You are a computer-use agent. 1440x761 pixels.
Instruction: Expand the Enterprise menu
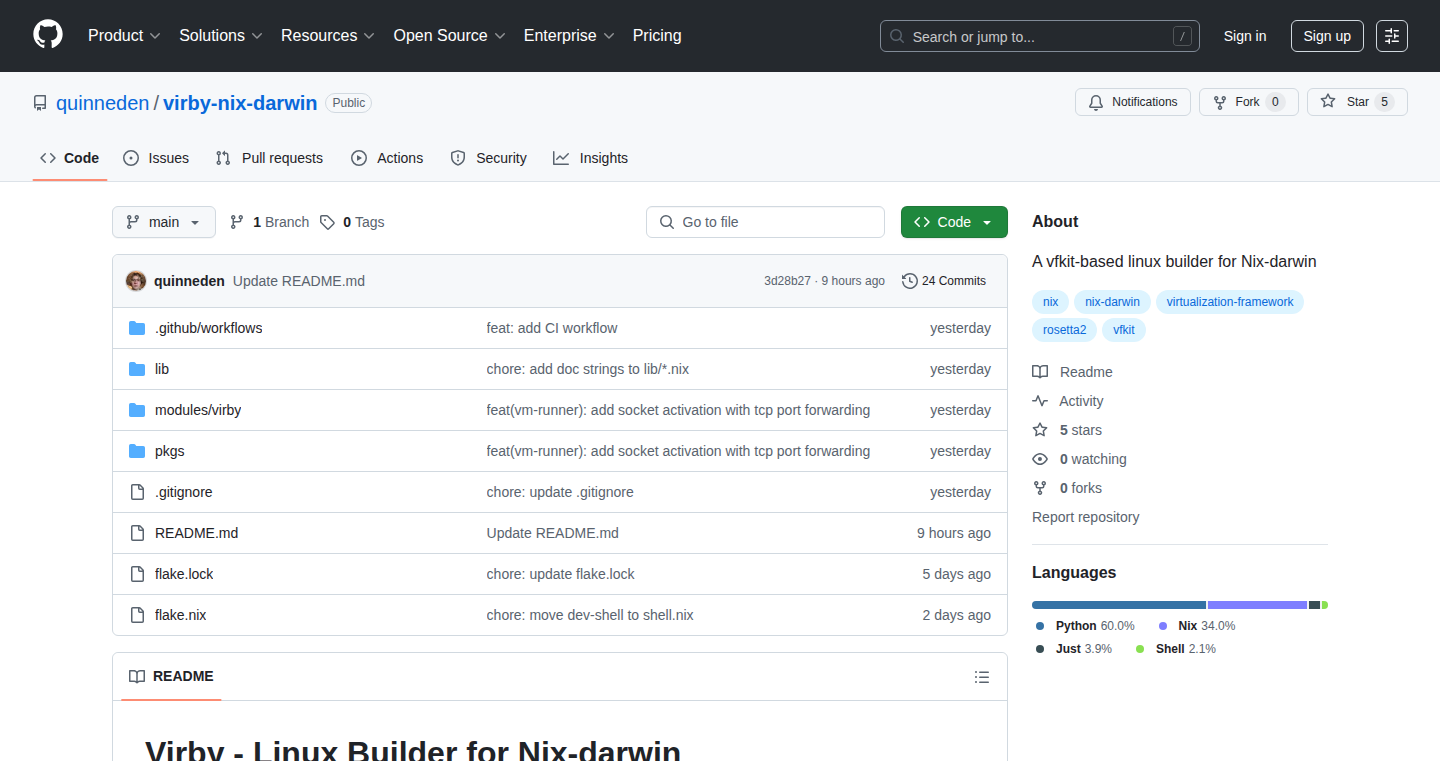click(570, 35)
